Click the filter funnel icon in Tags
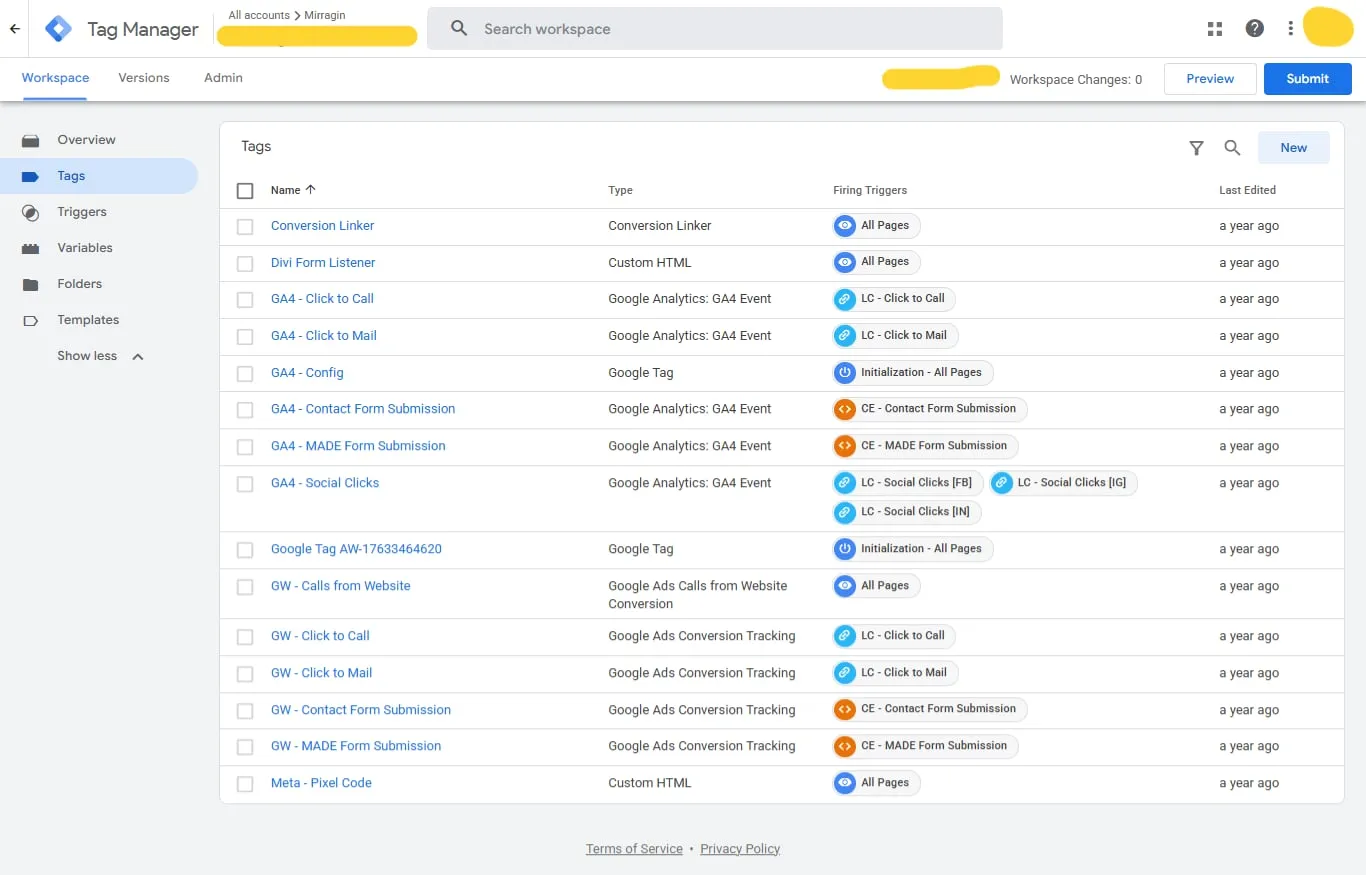This screenshot has width=1366, height=875. tap(1196, 148)
